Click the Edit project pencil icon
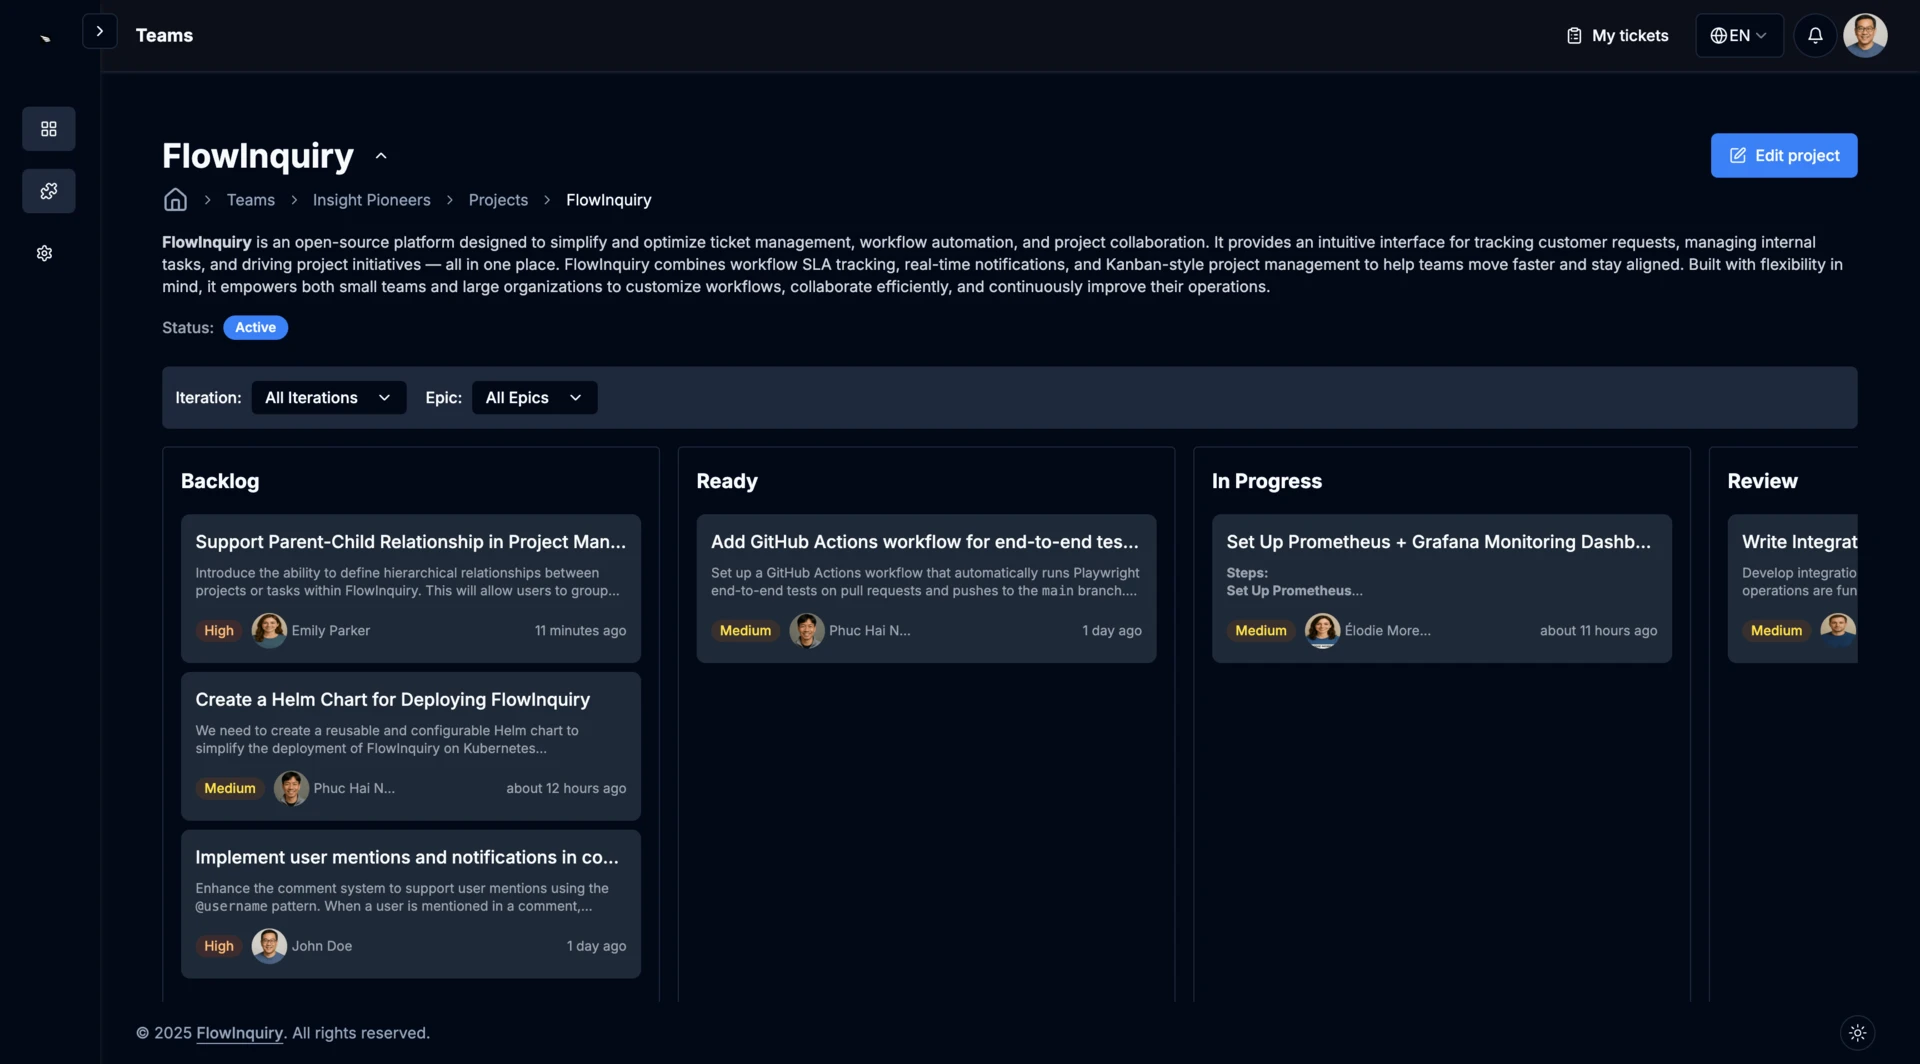This screenshot has width=1920, height=1064. (1740, 155)
